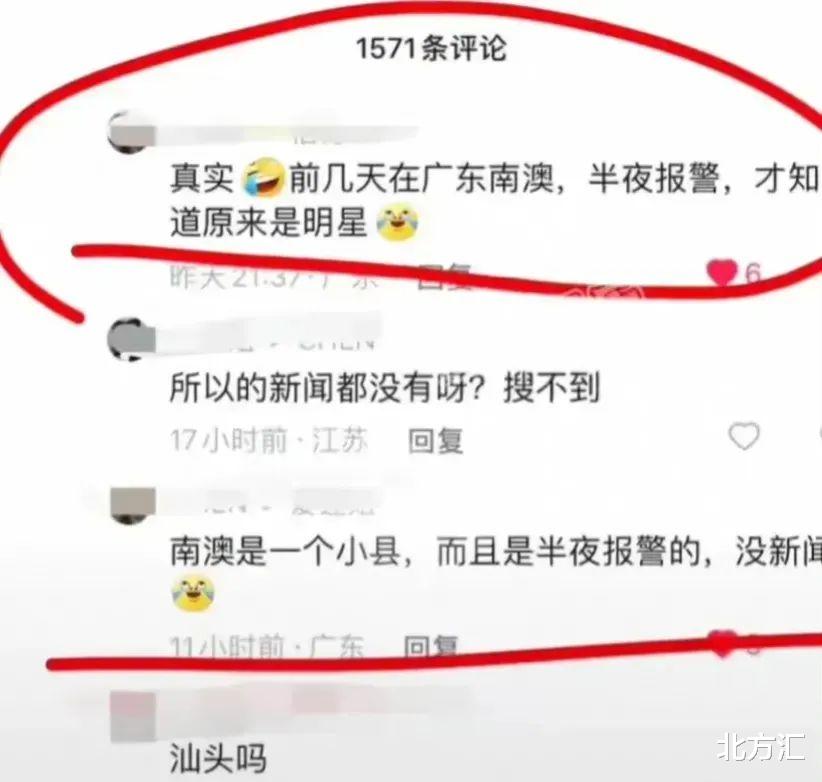Tap the blurred username of the first commenter
Viewport: 822px width, 782px height.
tap(287, 135)
